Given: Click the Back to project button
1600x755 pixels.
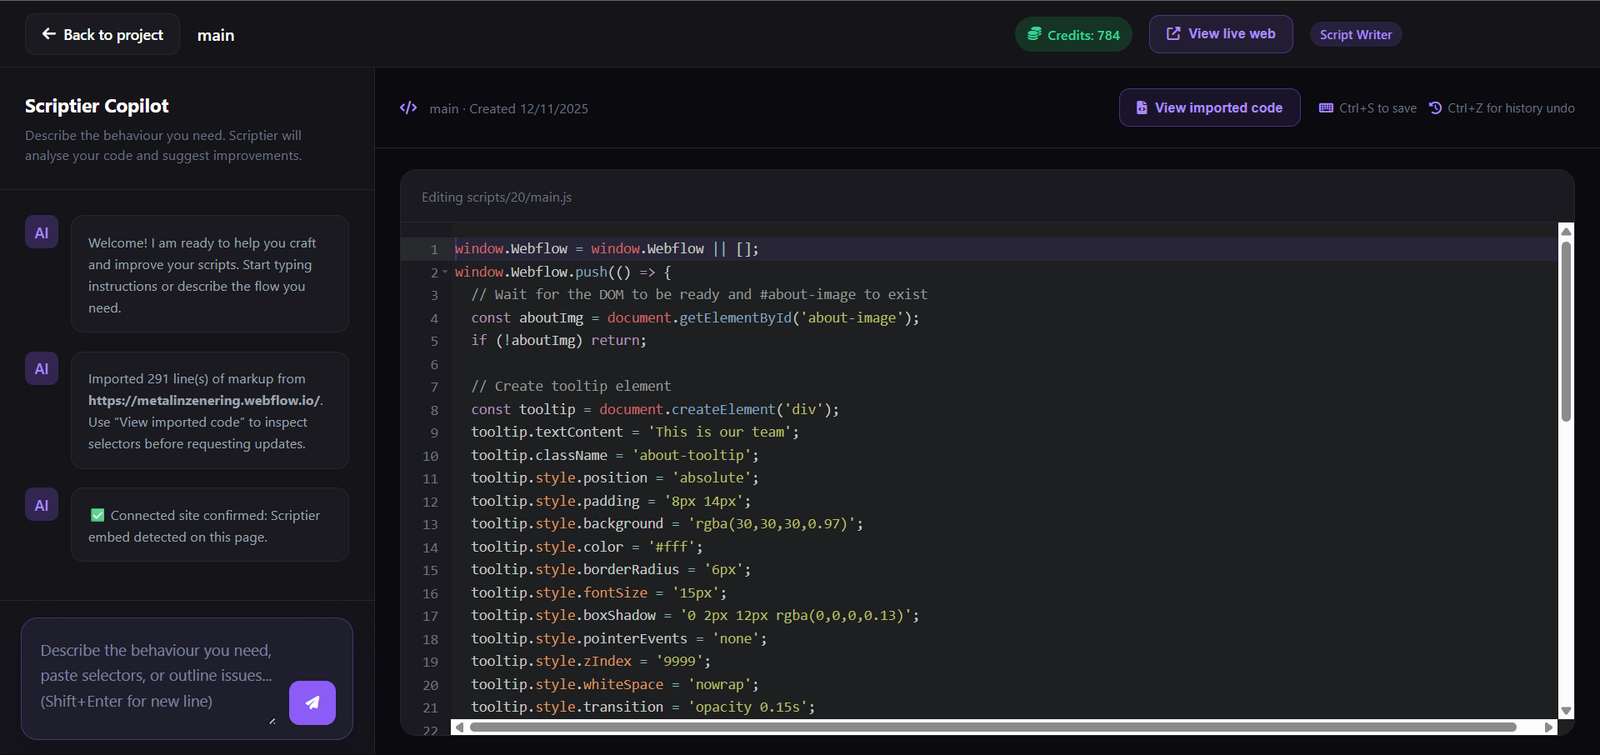Looking at the screenshot, I should pos(102,34).
